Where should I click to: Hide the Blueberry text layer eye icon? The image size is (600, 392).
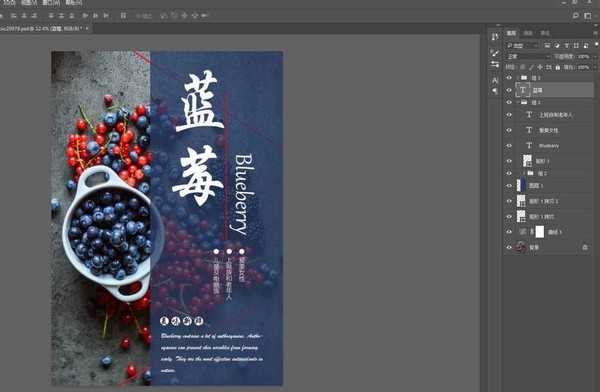[509, 146]
